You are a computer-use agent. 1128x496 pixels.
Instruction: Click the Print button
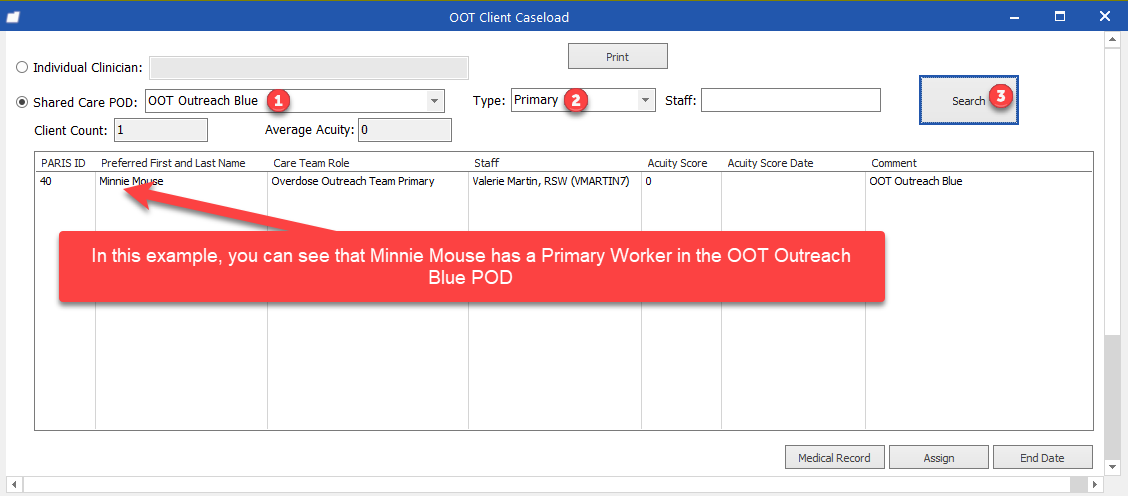(617, 57)
